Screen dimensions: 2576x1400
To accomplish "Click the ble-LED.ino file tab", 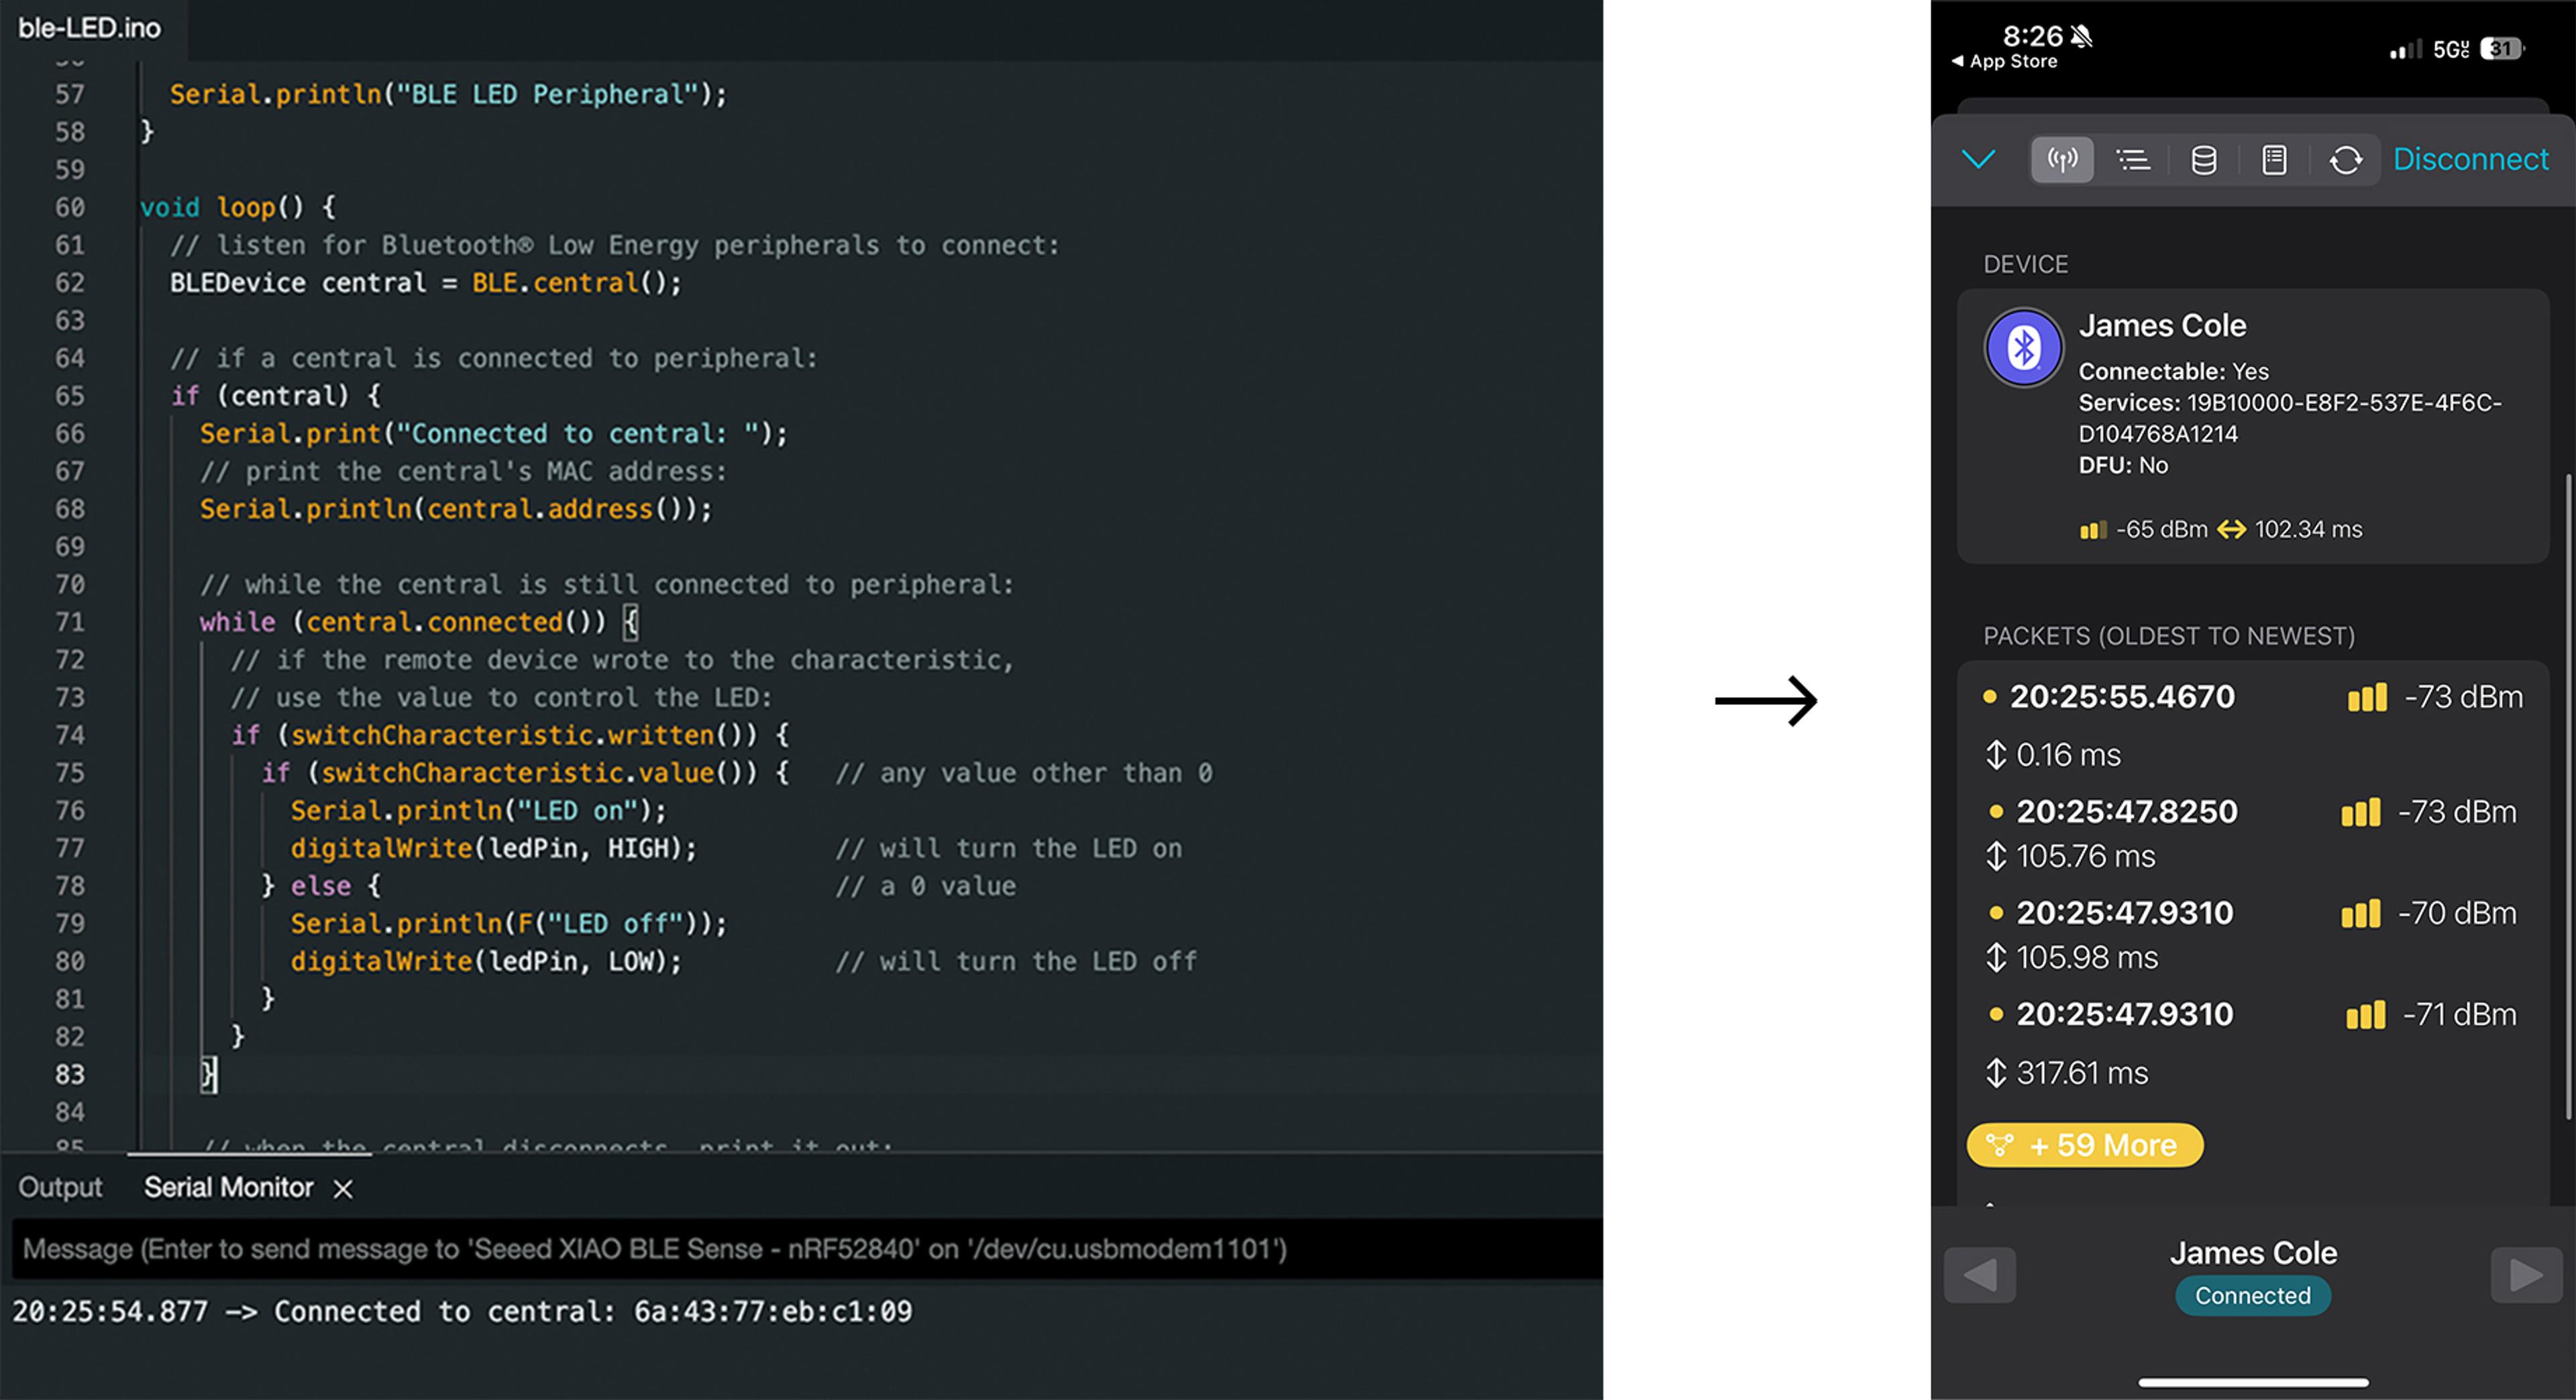I will pos(90,28).
